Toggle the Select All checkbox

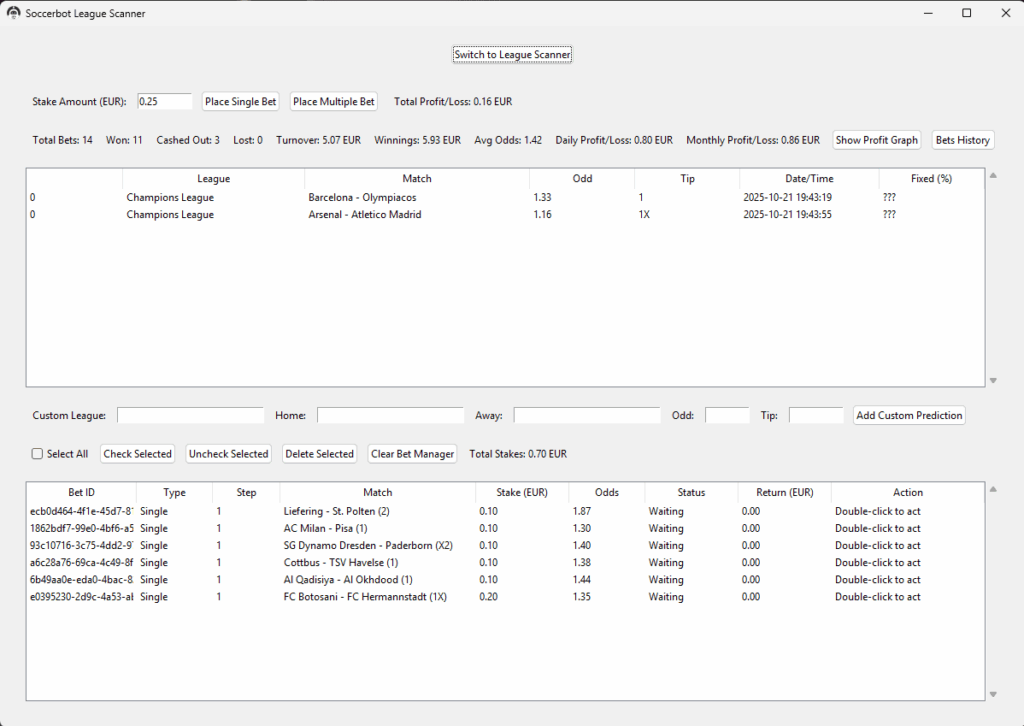coord(37,454)
